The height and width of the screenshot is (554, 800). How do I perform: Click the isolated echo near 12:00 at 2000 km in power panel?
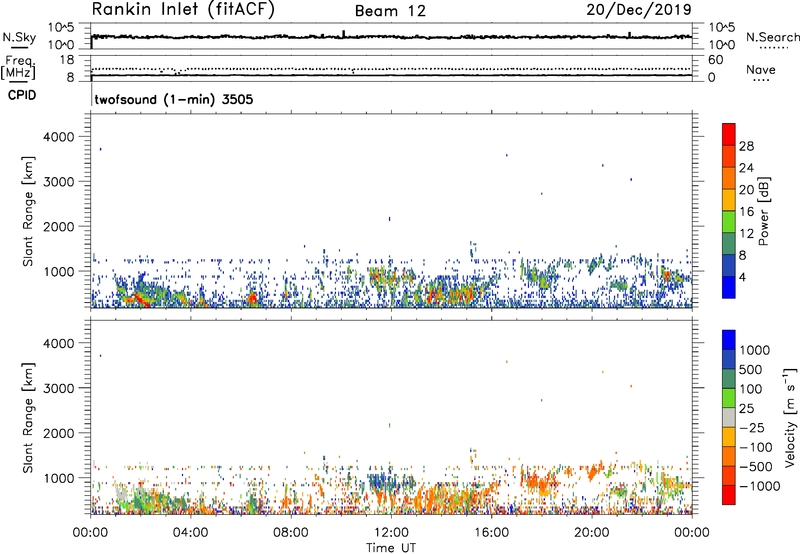pos(390,219)
